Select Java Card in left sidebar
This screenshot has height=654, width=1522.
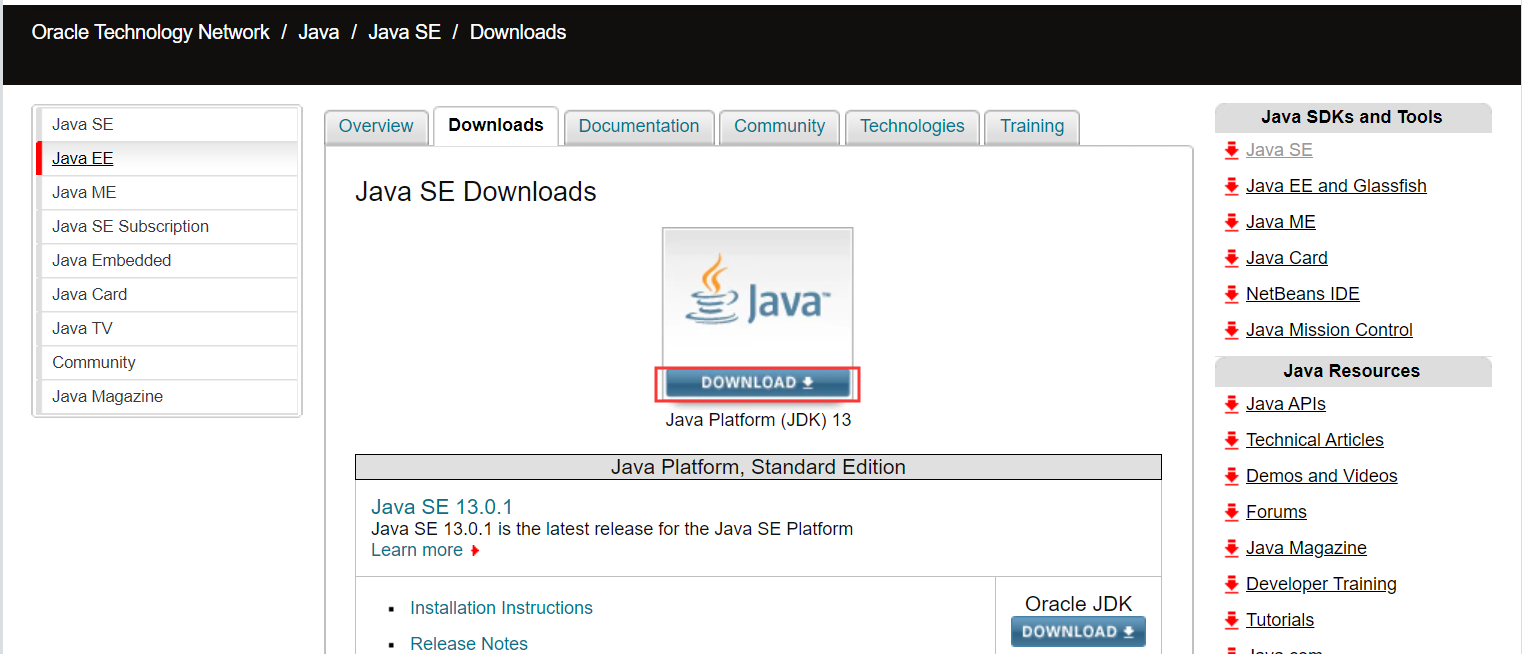167,295
